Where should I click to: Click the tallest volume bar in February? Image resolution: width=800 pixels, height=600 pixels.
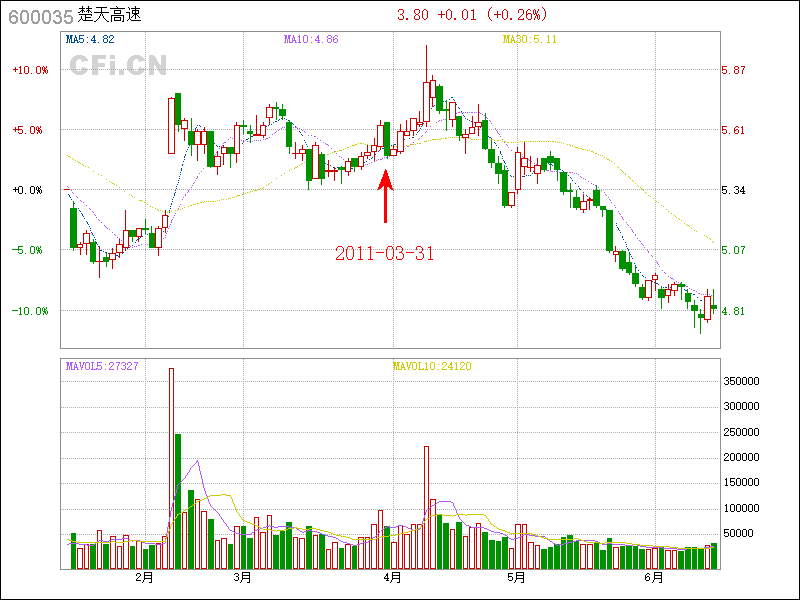click(171, 468)
